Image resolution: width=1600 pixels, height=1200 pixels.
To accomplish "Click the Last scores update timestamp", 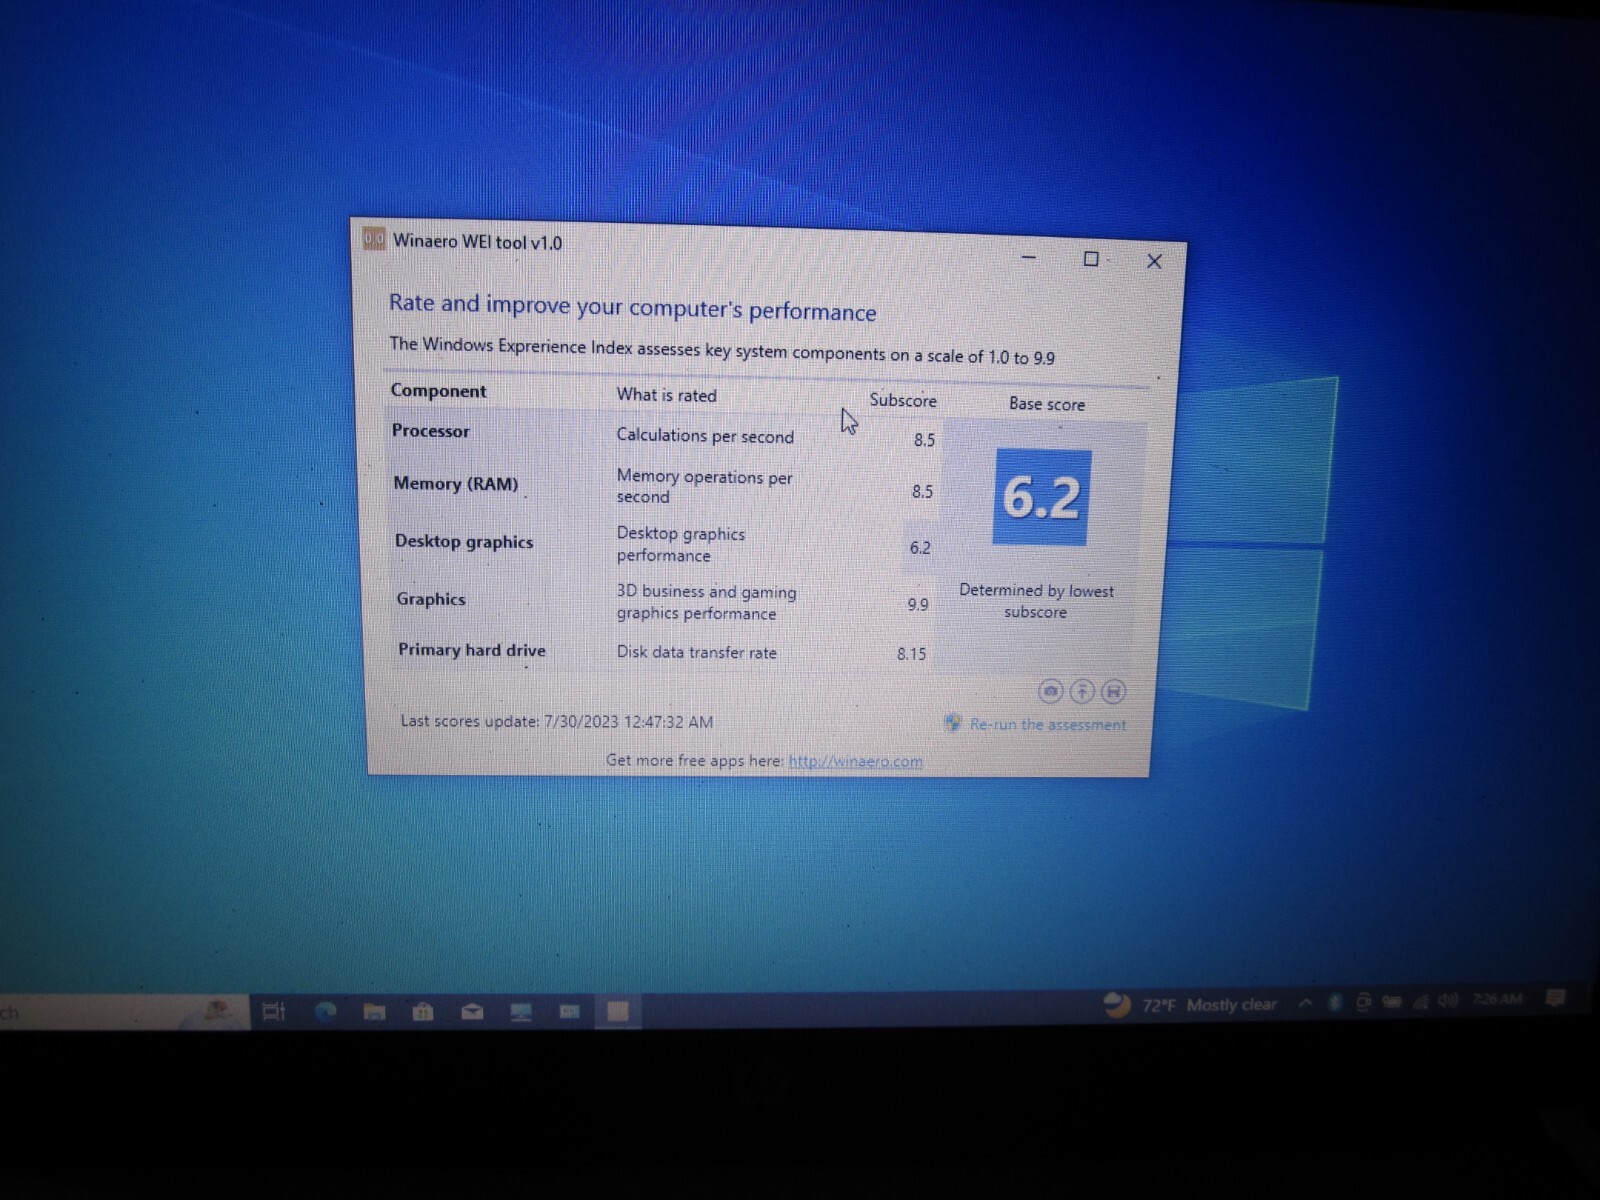I will (557, 721).
